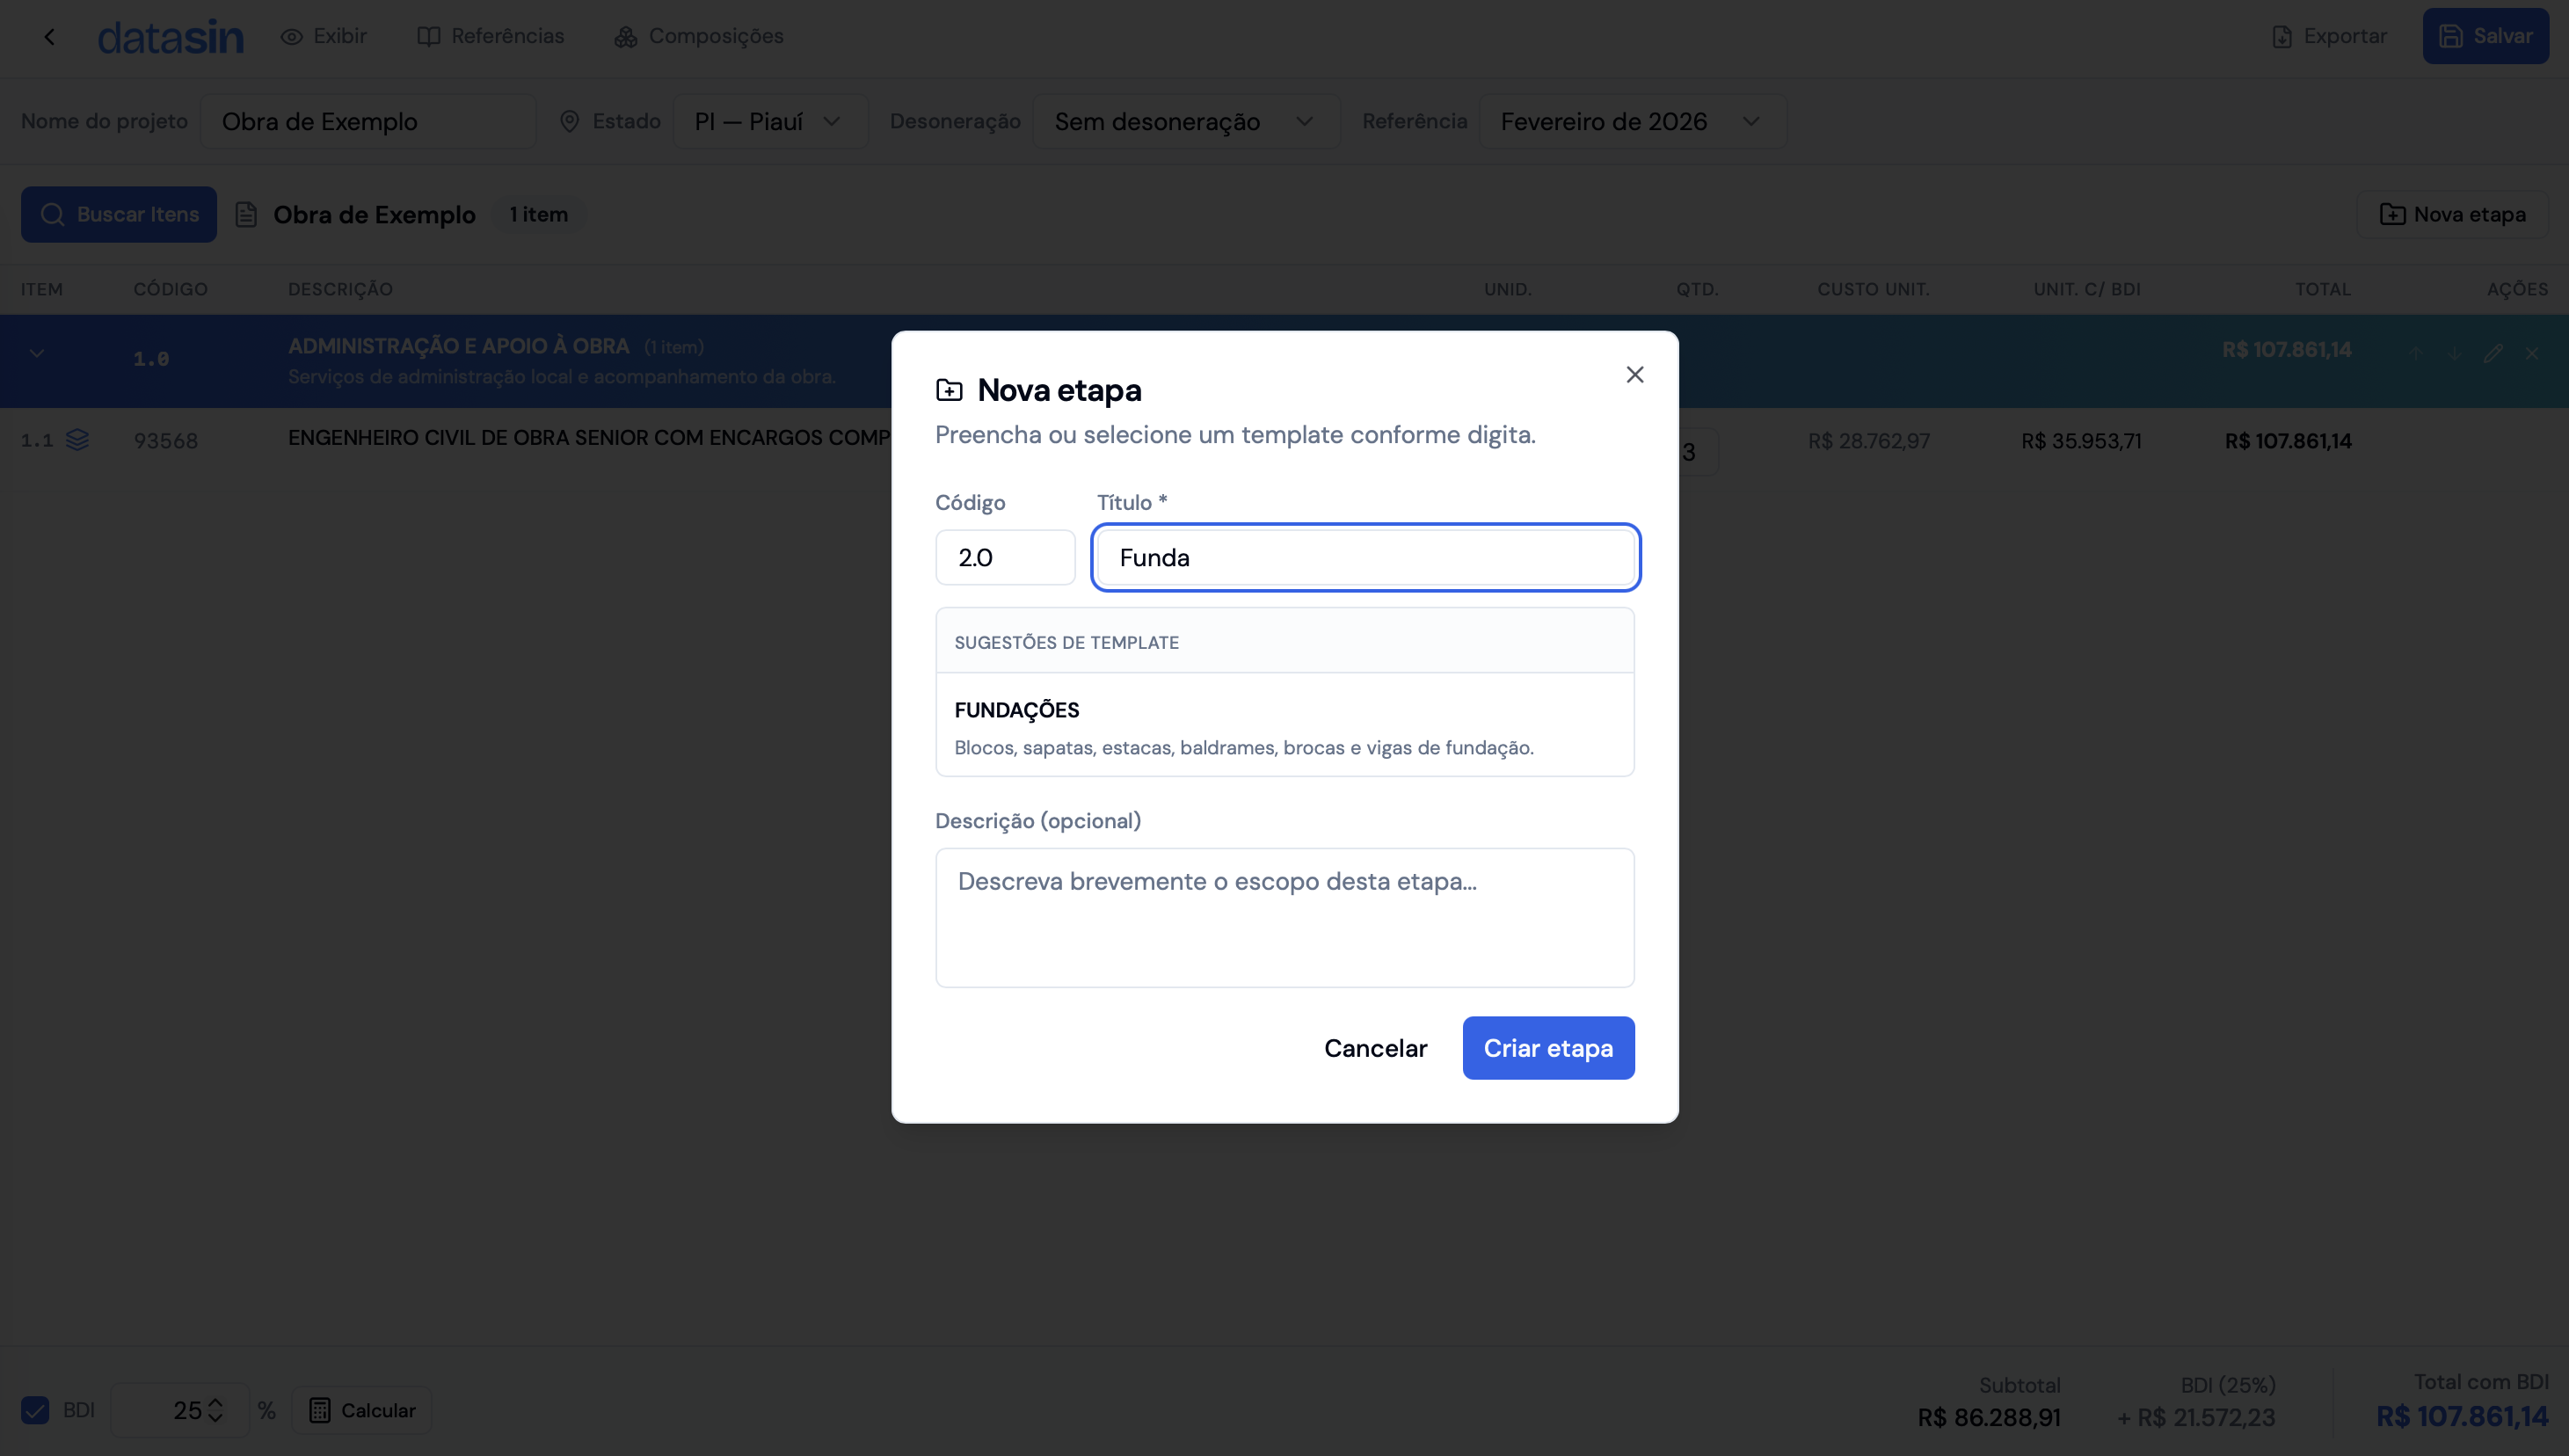Viewport: 2569px width, 1456px height.
Task: Edit stage 1.0 with pencil icon
Action: pyautogui.click(x=2493, y=353)
